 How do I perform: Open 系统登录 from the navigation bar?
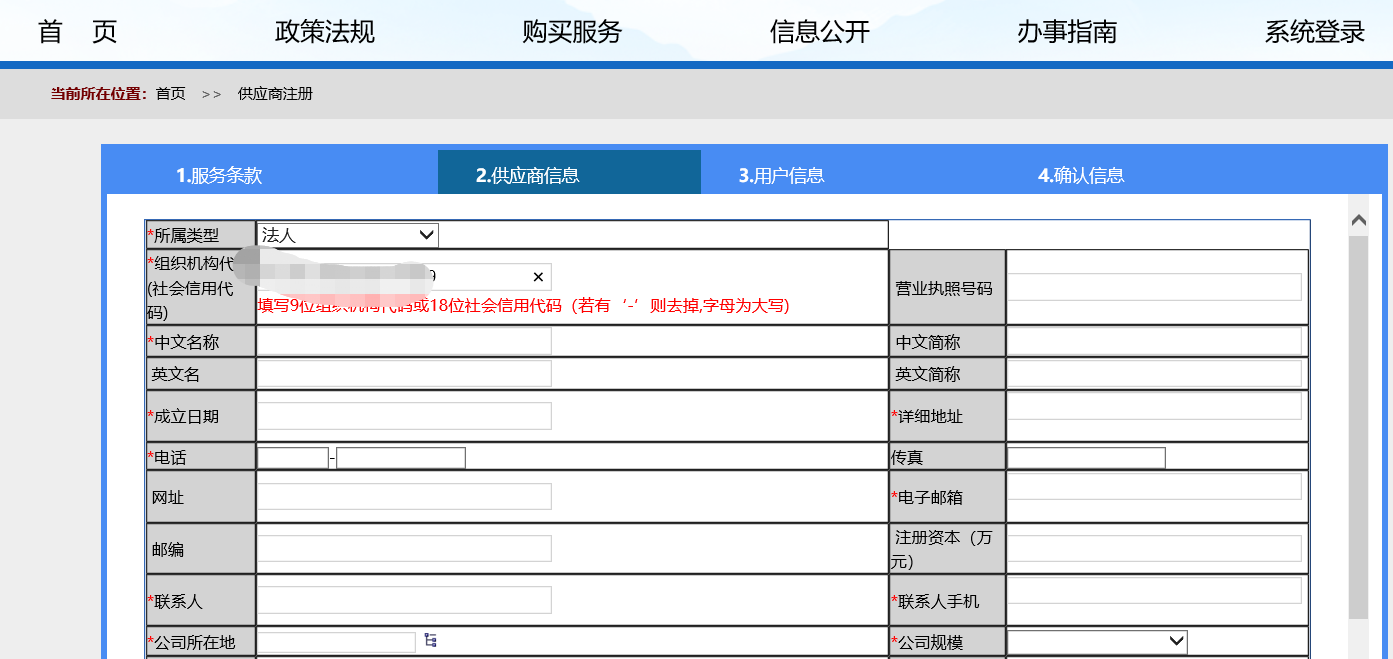tap(1313, 31)
